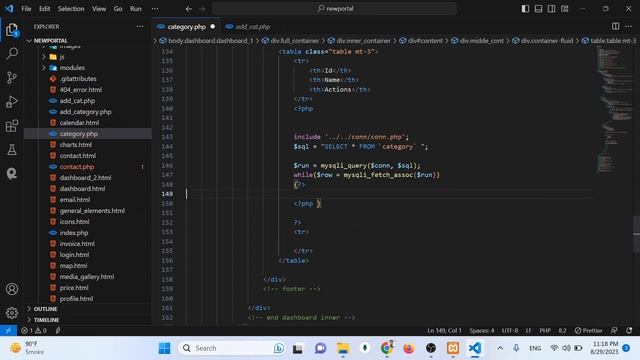Show more menu items ellipsis
640x360 pixels.
click(155, 9)
